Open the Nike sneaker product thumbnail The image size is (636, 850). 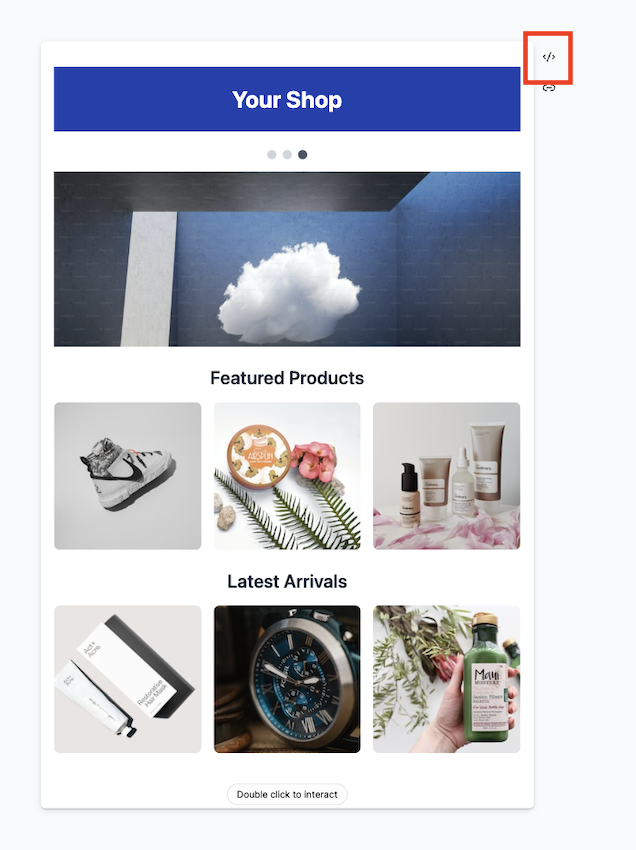coord(127,475)
